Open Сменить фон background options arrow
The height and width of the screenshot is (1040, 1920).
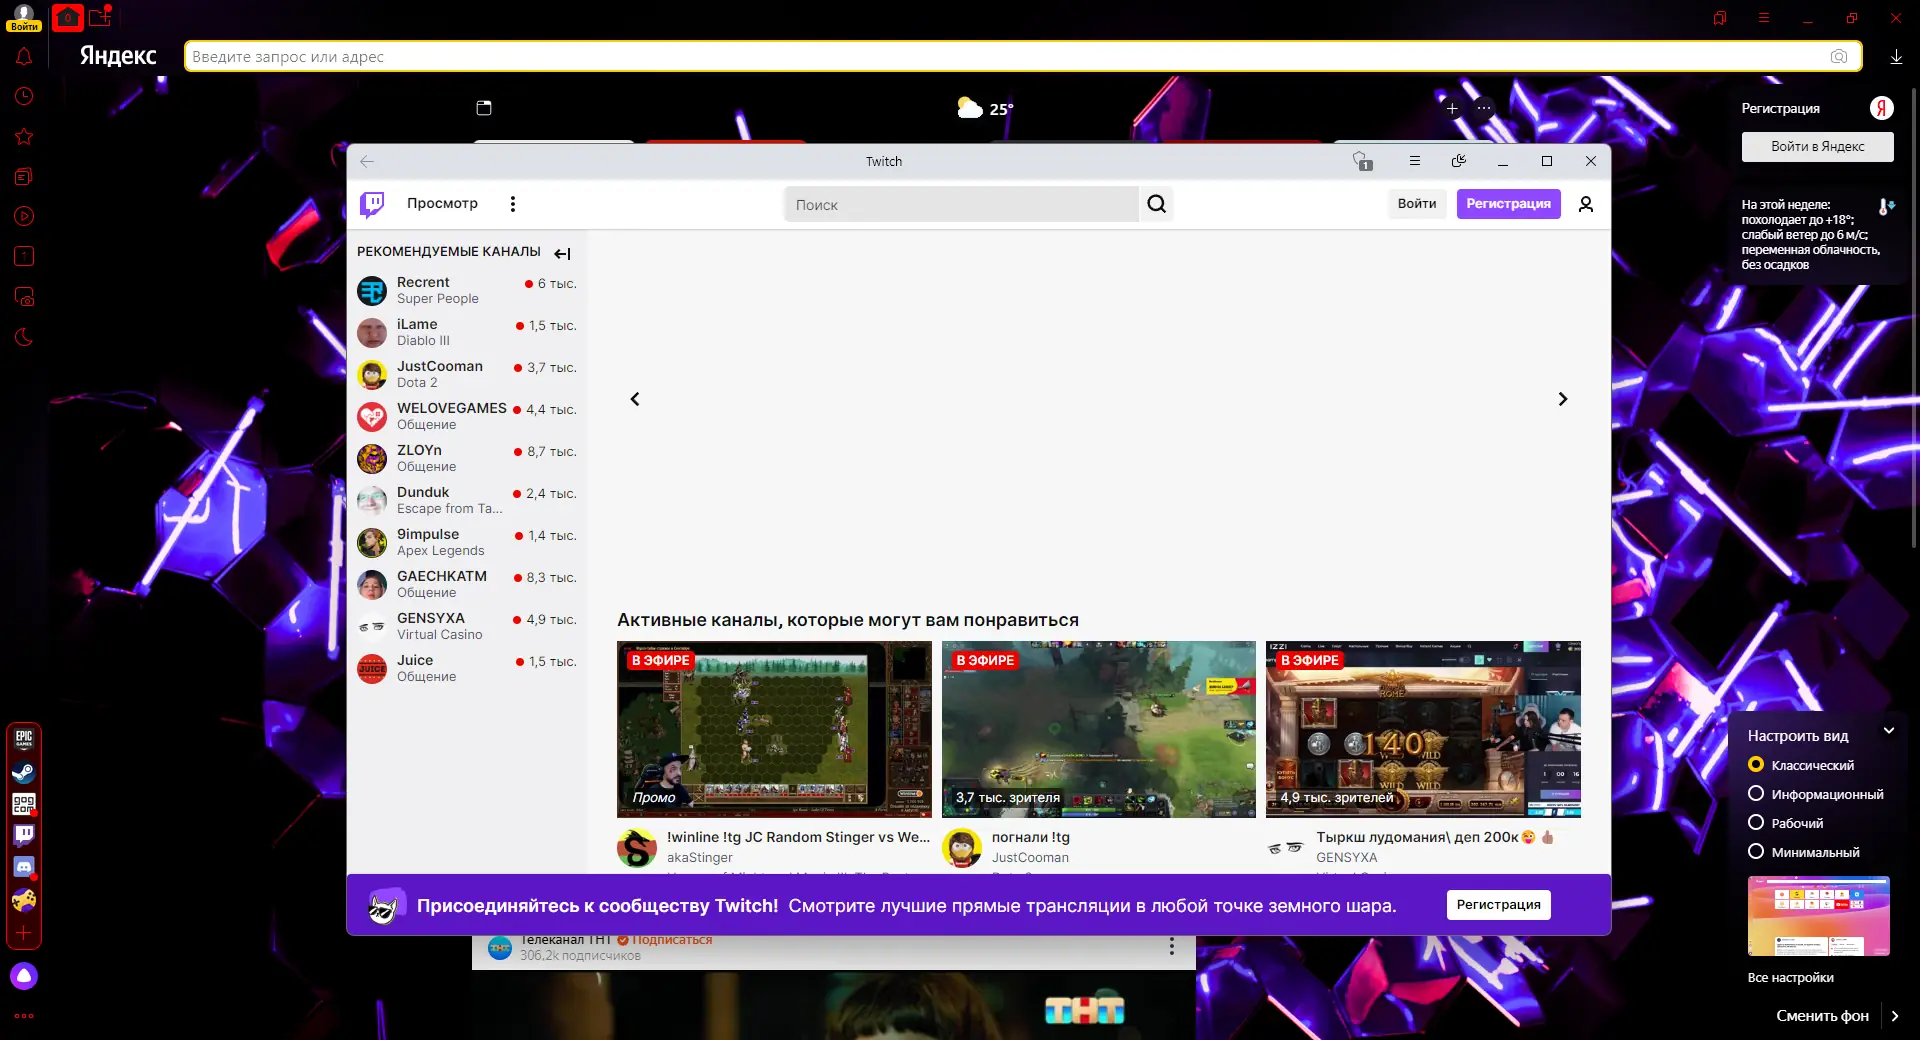pos(1895,1016)
